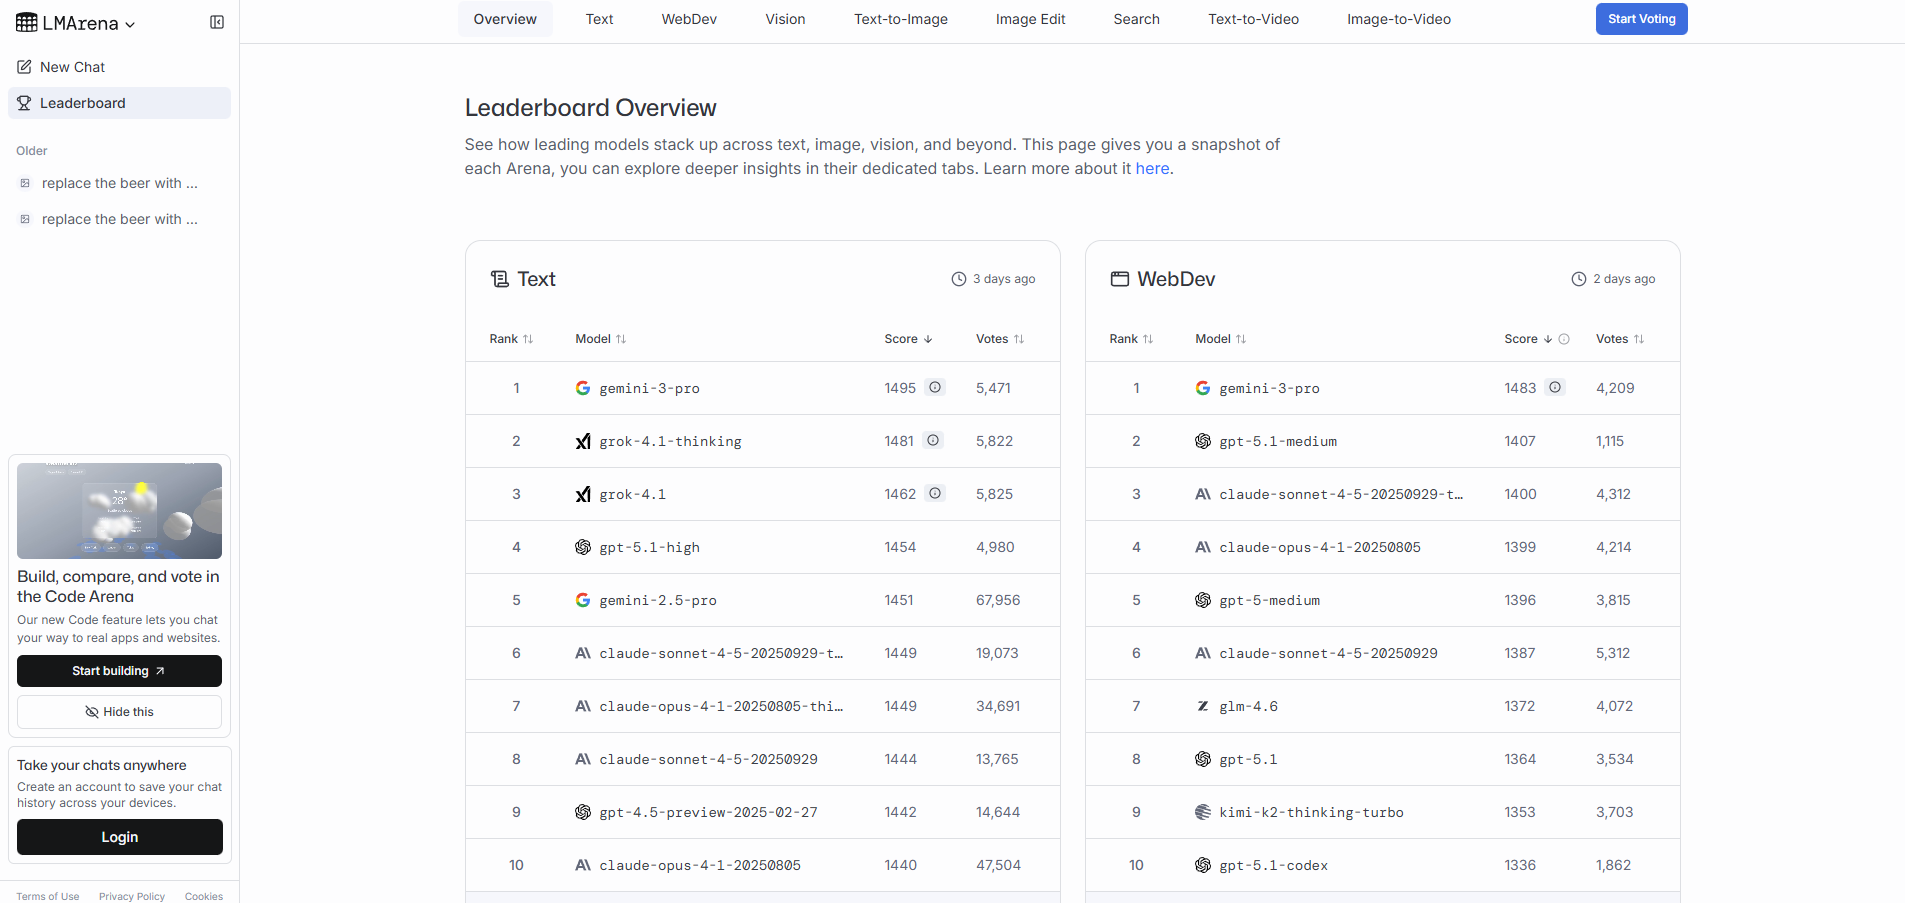Click the New Chat compose icon

tap(24, 67)
